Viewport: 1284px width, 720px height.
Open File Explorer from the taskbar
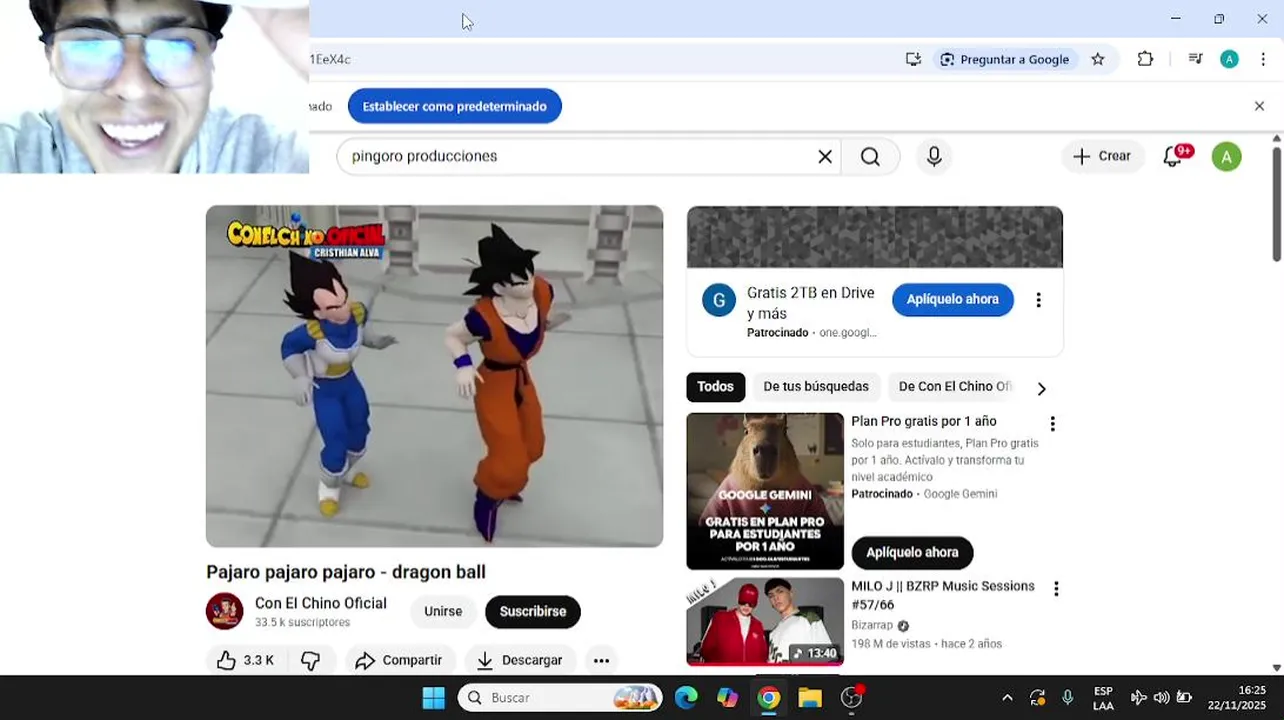point(809,697)
